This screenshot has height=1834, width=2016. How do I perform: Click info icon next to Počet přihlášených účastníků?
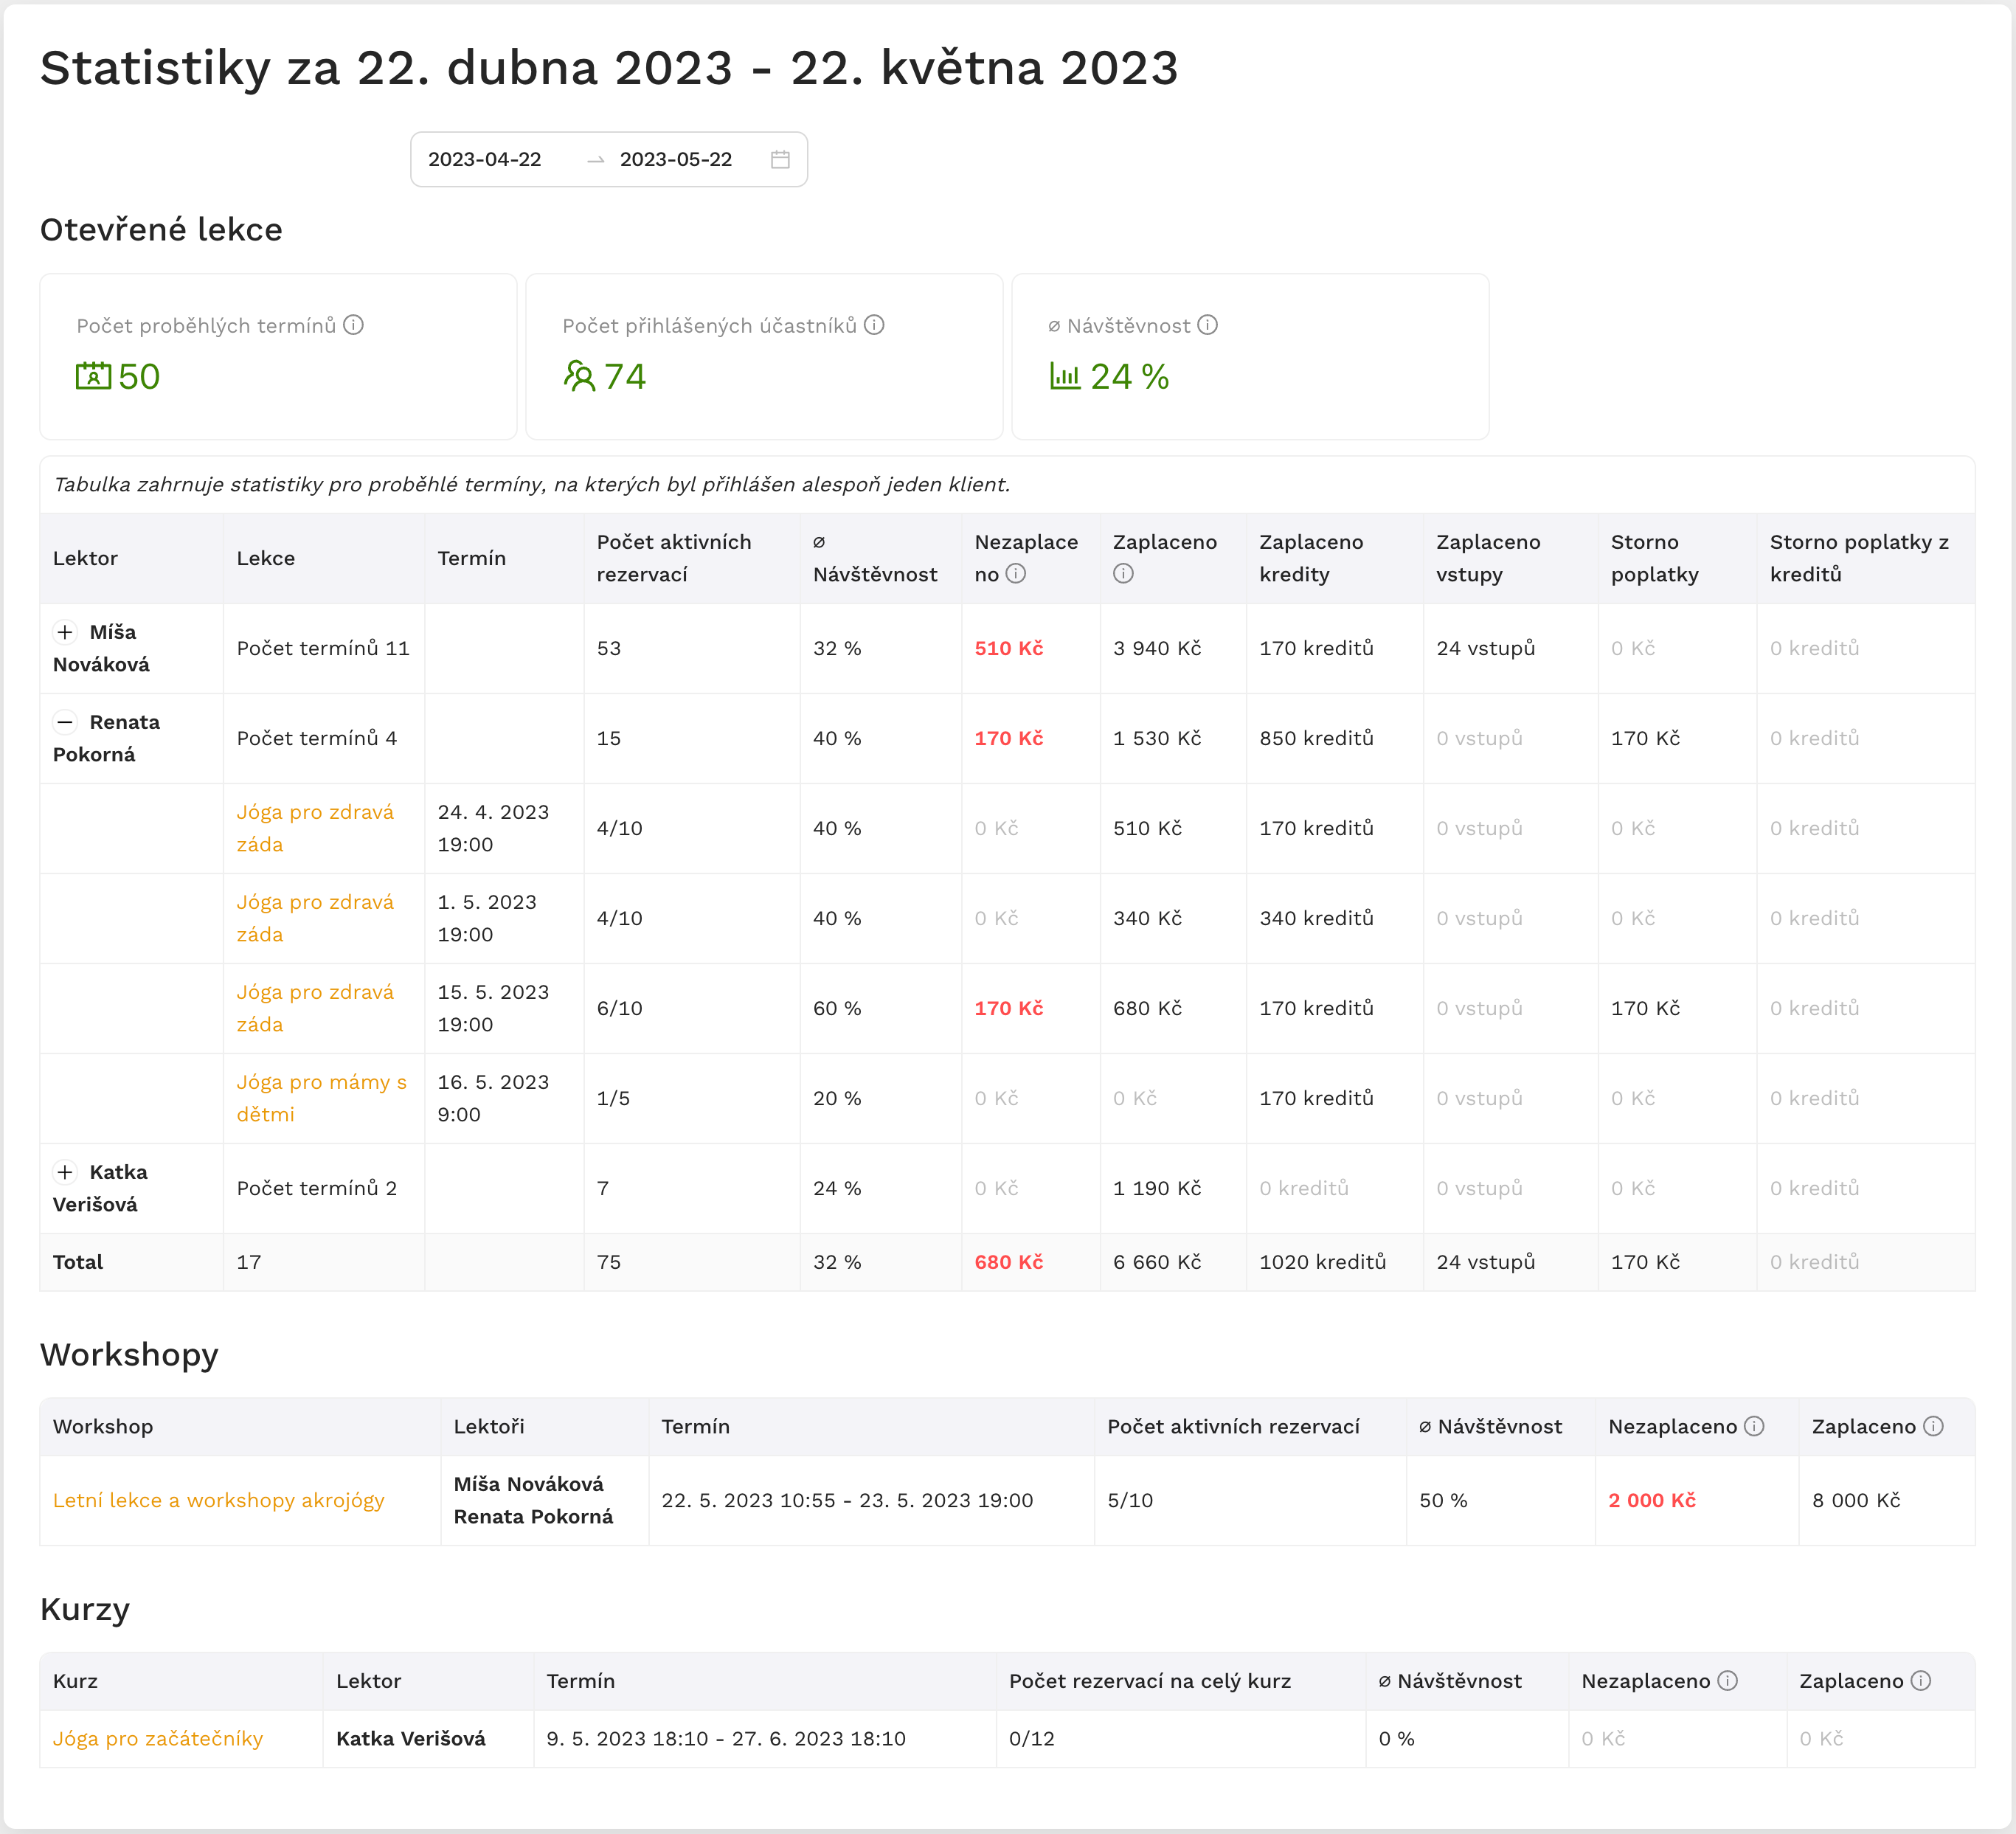click(x=874, y=325)
